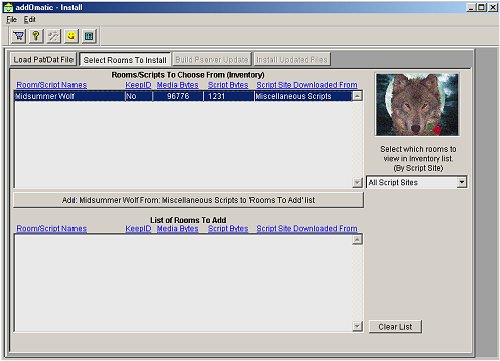Click the teal book toolbar icon
The height and width of the screenshot is (361, 500).
89,36
